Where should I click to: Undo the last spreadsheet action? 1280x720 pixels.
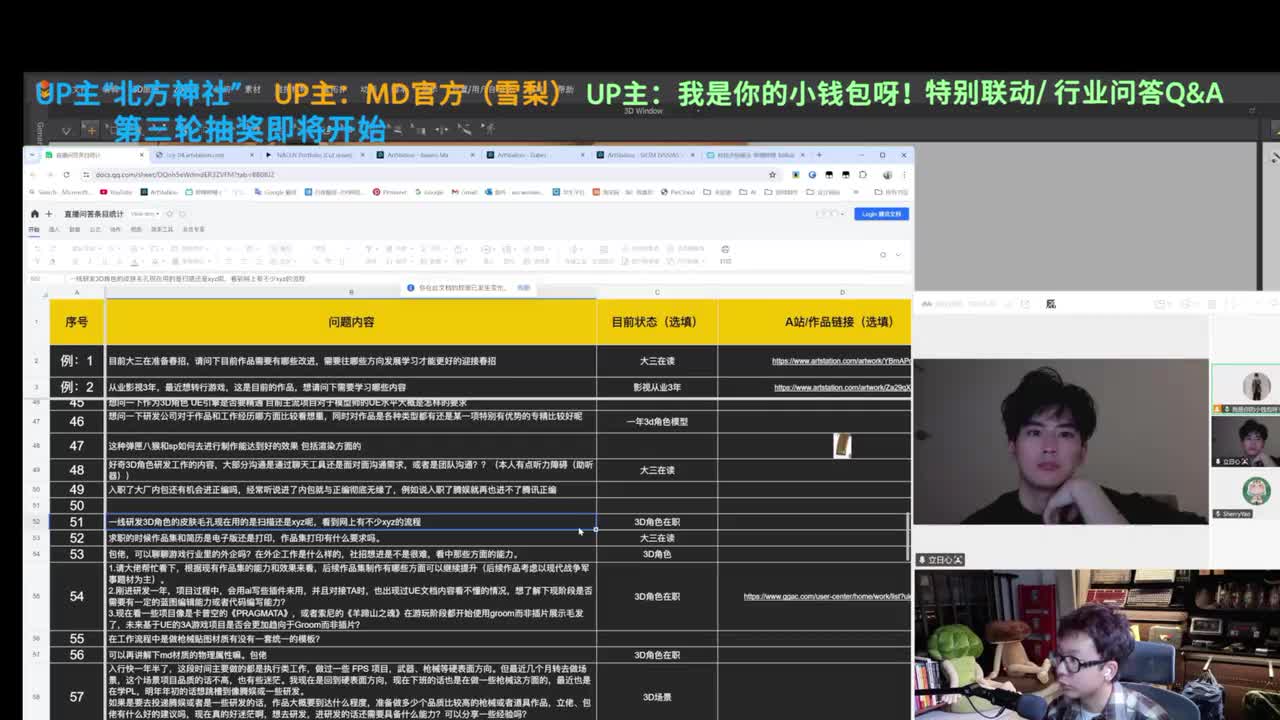(37, 249)
